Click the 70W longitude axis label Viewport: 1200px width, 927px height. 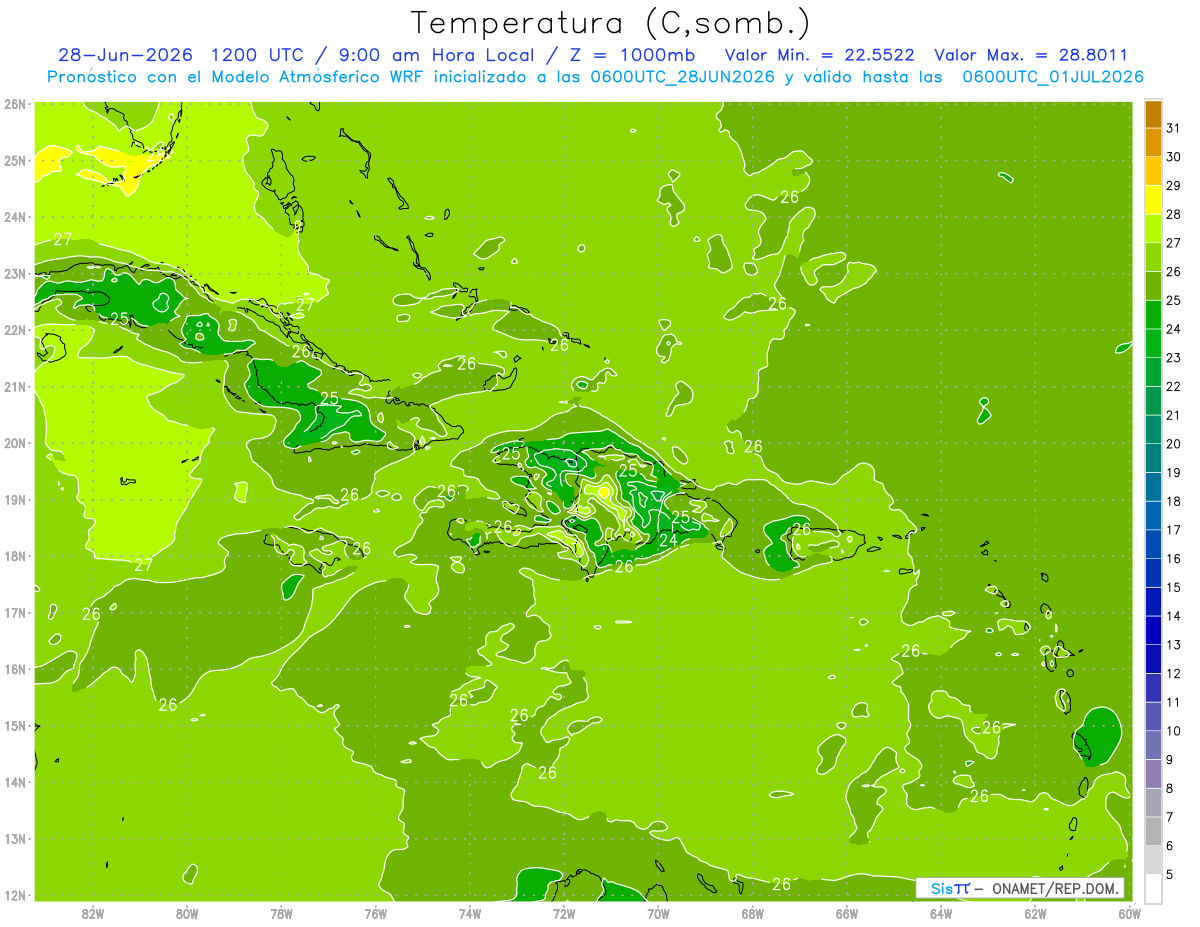point(658,912)
